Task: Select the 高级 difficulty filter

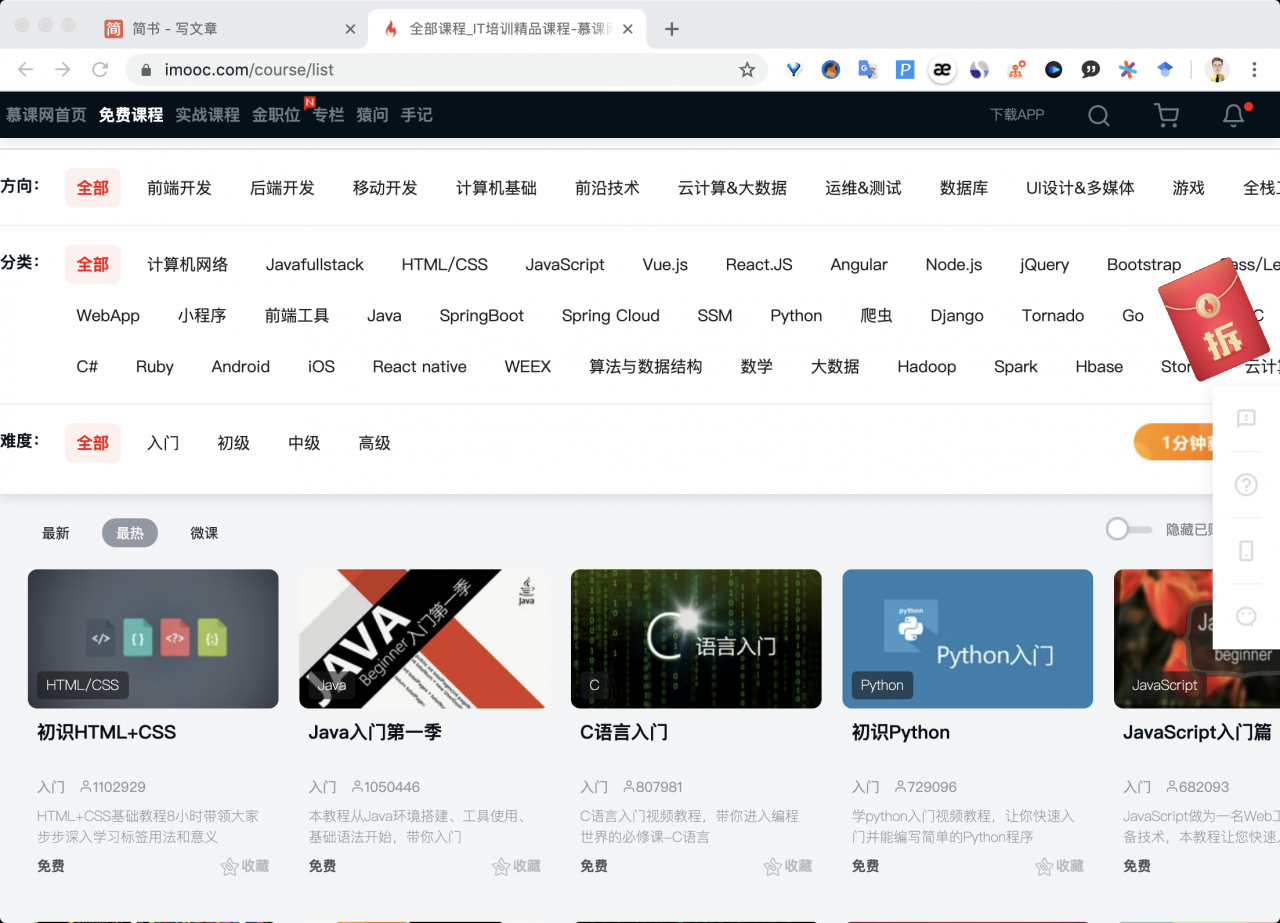Action: pos(374,443)
